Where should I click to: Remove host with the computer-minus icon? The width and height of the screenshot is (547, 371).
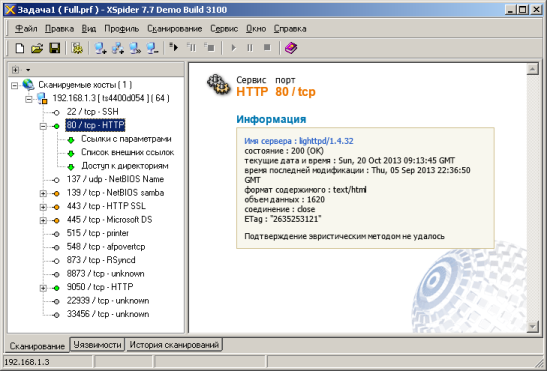coord(152,48)
